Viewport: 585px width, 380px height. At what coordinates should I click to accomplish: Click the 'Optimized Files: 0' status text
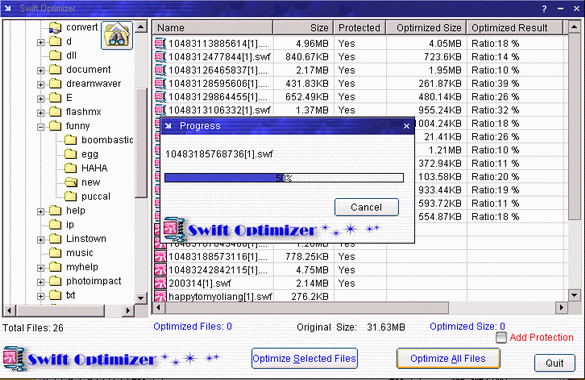pos(193,327)
